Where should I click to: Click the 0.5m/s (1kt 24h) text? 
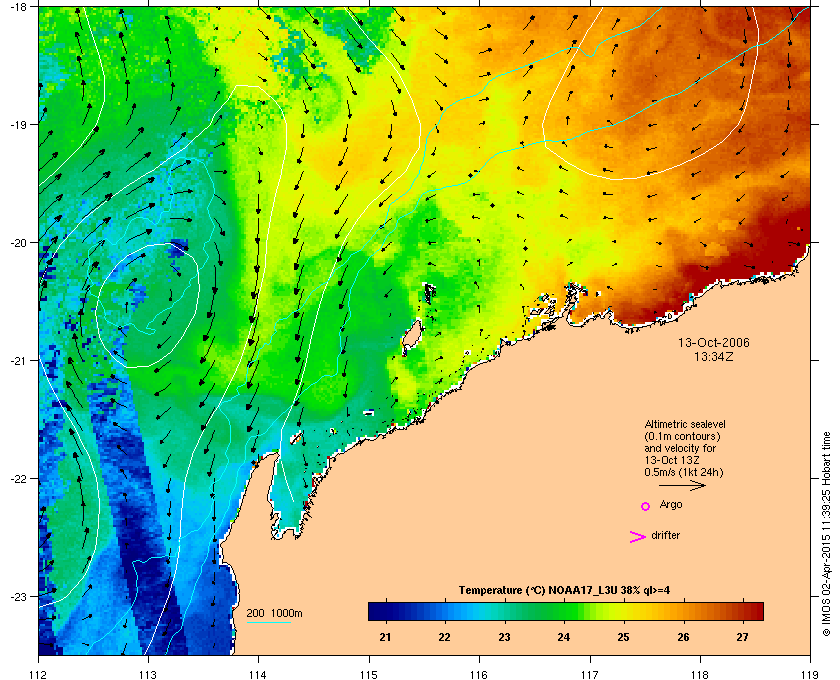tap(684, 473)
